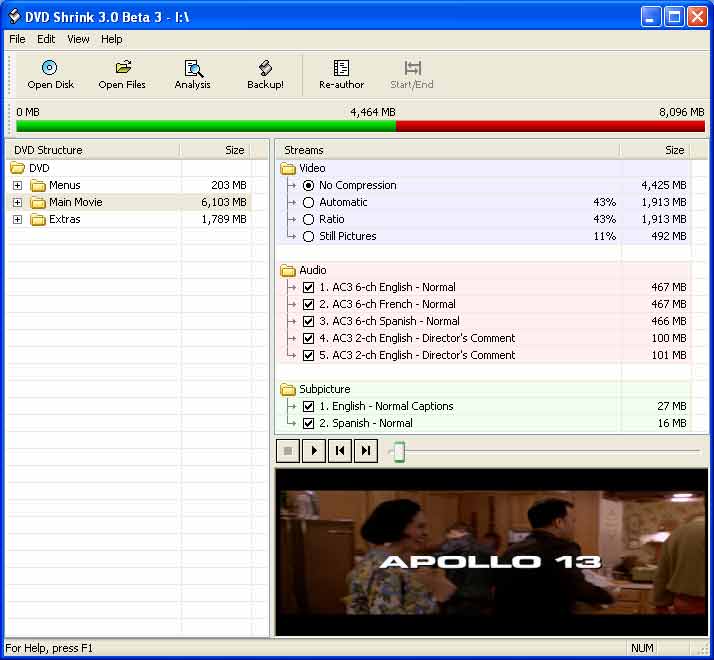Click the Main Movie folder icon
The height and width of the screenshot is (660, 714).
[x=38, y=202]
